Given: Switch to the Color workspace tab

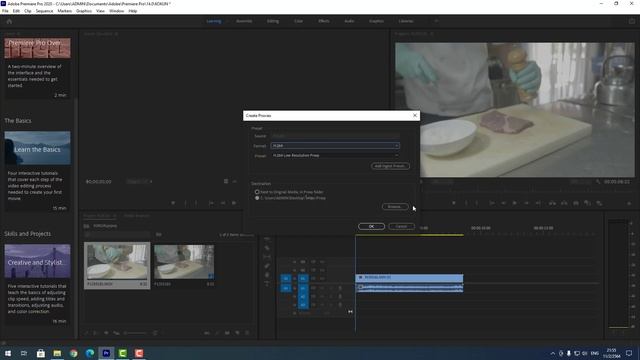Looking at the screenshot, I should (x=298, y=21).
